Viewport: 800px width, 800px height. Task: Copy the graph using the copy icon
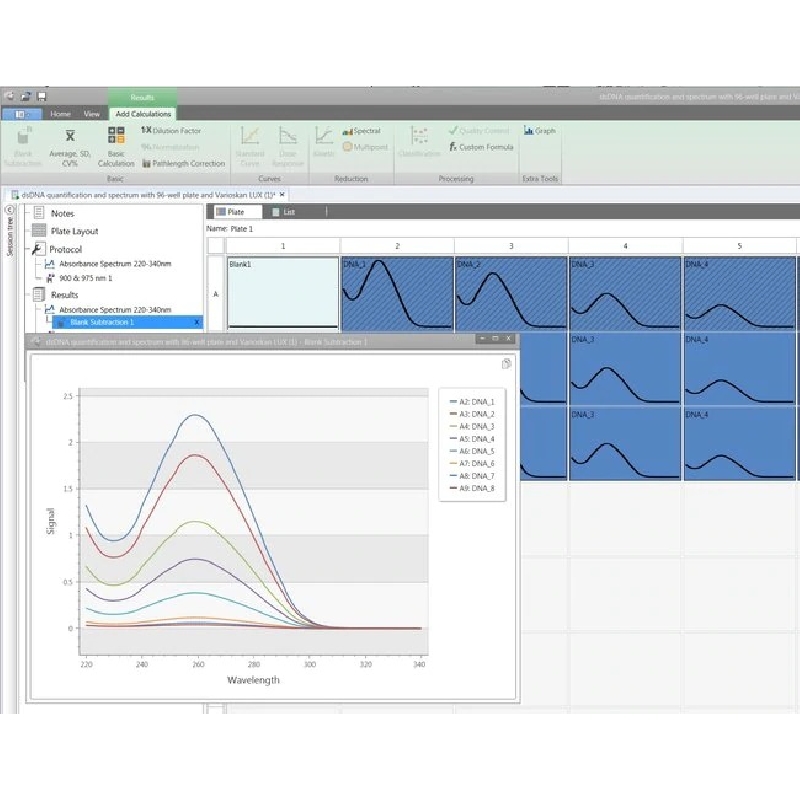tap(507, 364)
